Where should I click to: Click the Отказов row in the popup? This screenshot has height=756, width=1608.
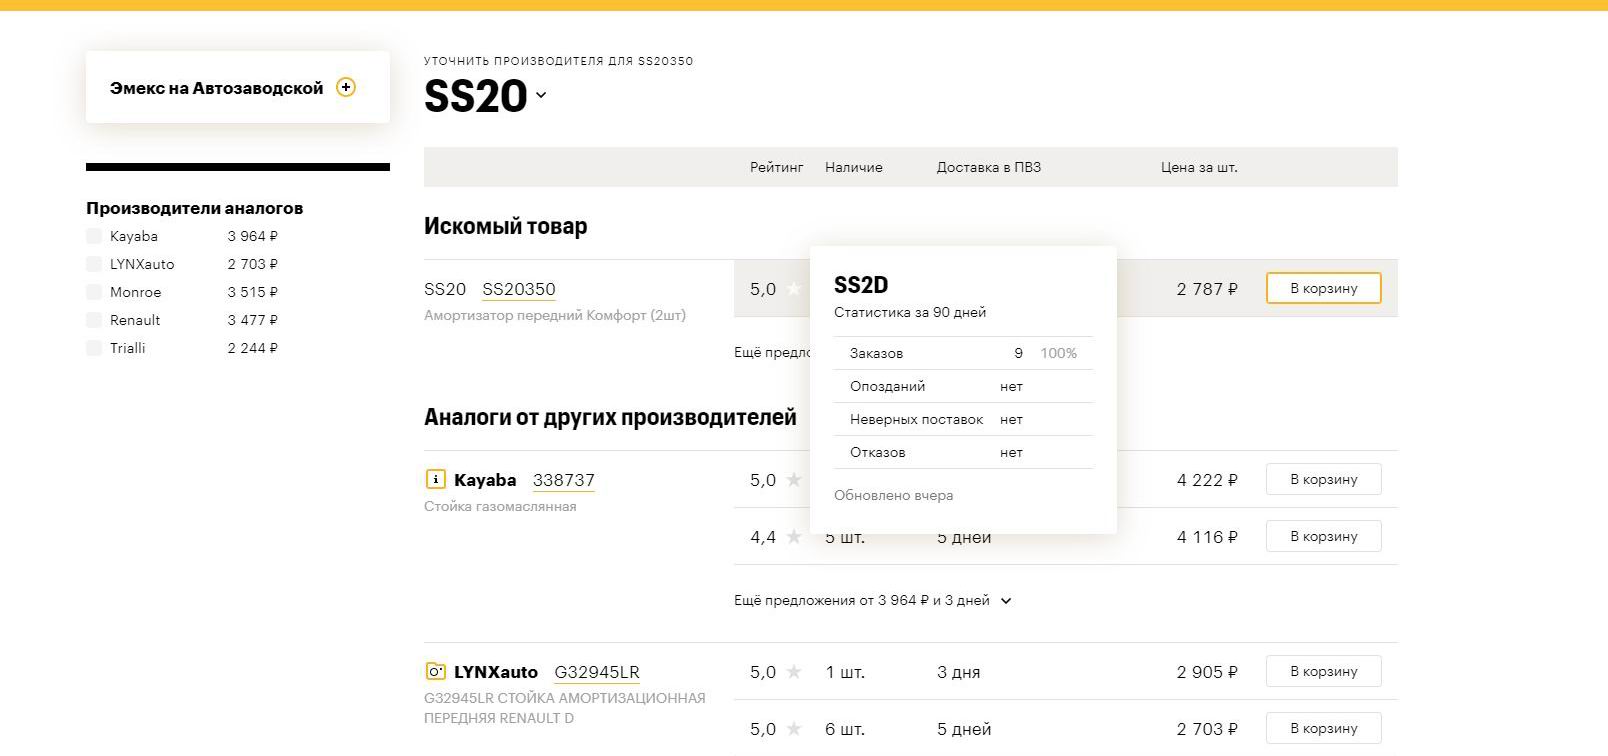[x=964, y=452]
